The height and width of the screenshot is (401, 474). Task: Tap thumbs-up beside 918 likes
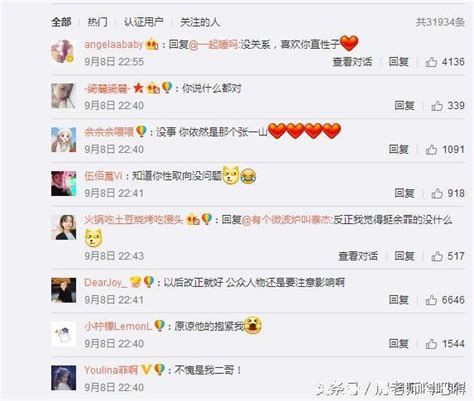437,193
